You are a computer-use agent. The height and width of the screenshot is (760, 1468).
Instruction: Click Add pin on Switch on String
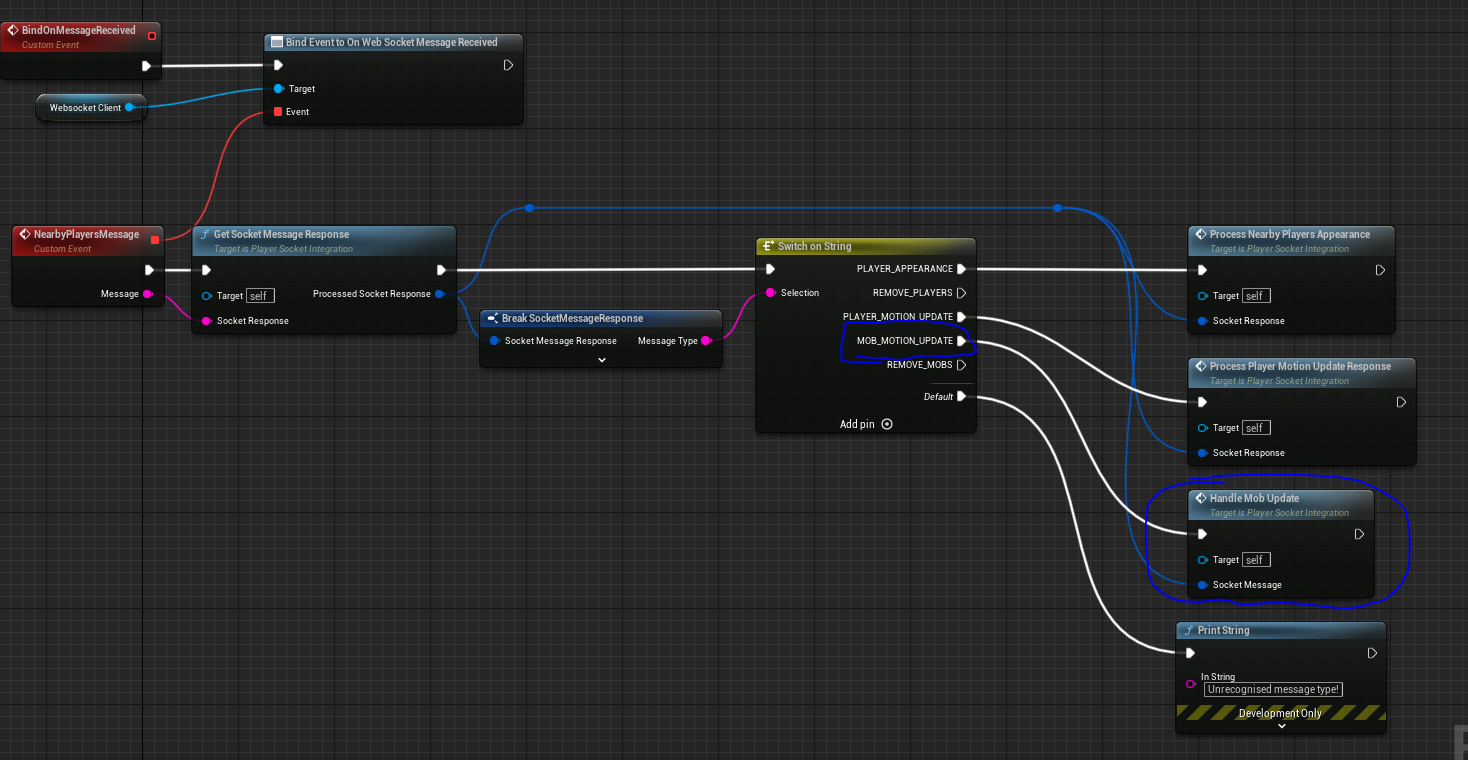coord(866,424)
